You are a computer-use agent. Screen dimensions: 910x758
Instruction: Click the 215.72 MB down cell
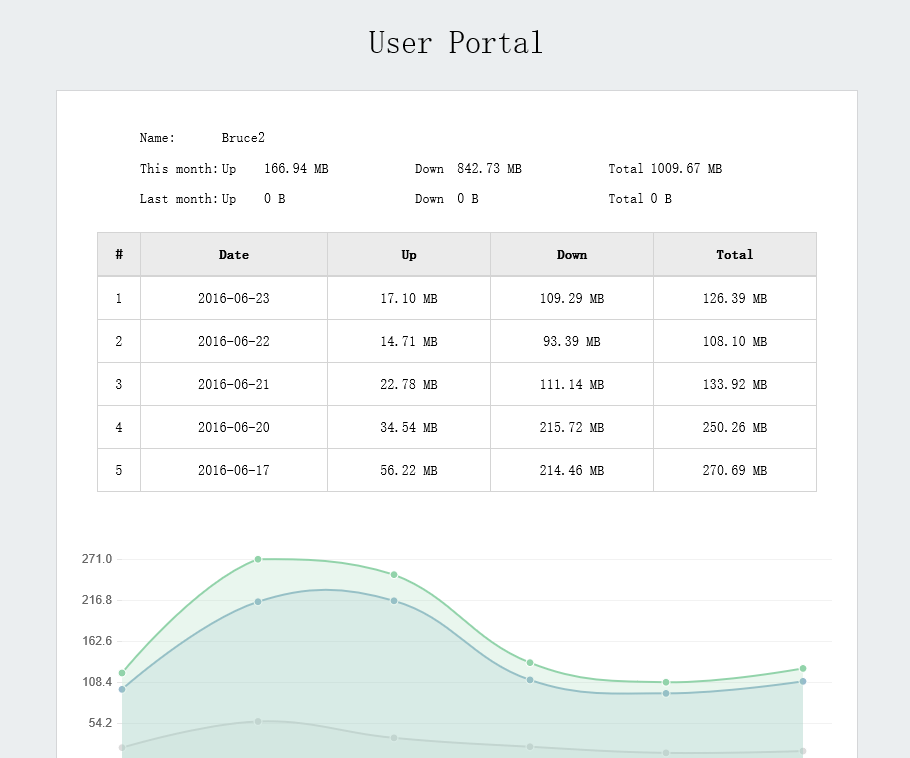[572, 427]
